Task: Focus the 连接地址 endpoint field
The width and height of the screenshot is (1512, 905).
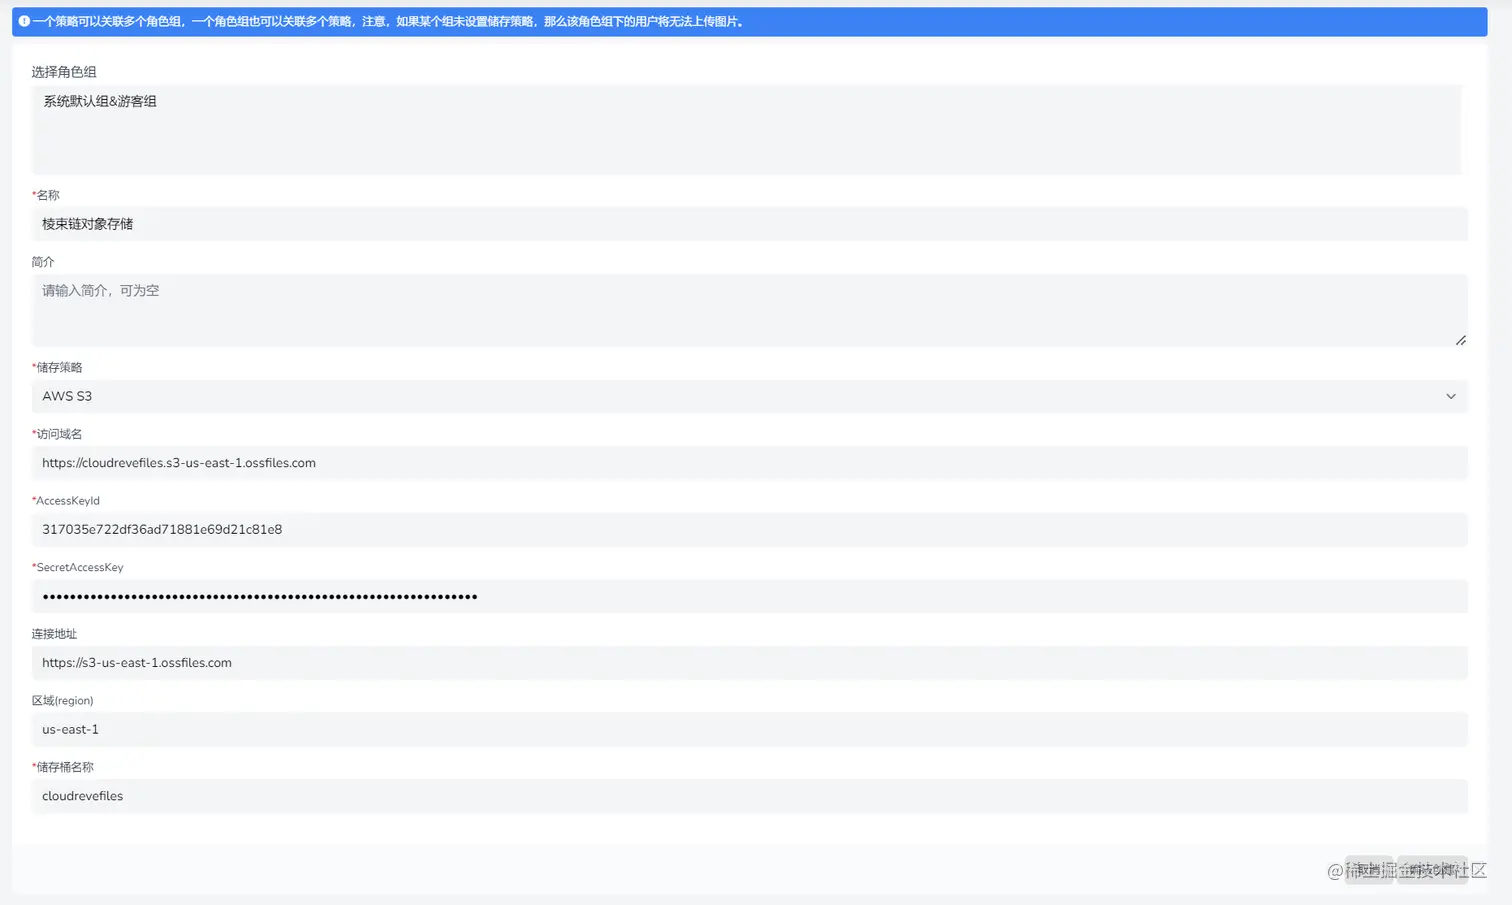Action: [x=749, y=663]
